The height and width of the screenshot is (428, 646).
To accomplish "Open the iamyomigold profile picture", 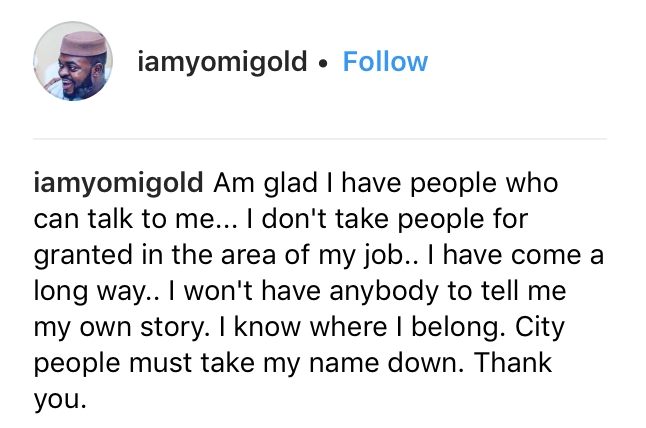I will point(73,61).
